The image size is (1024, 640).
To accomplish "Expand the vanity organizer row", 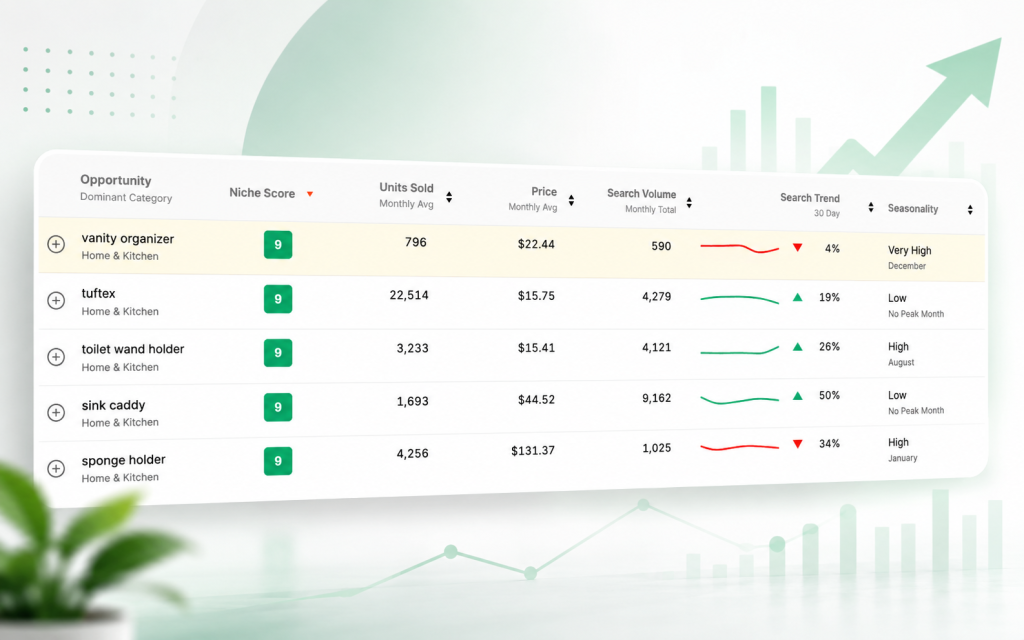I will click(x=56, y=244).
